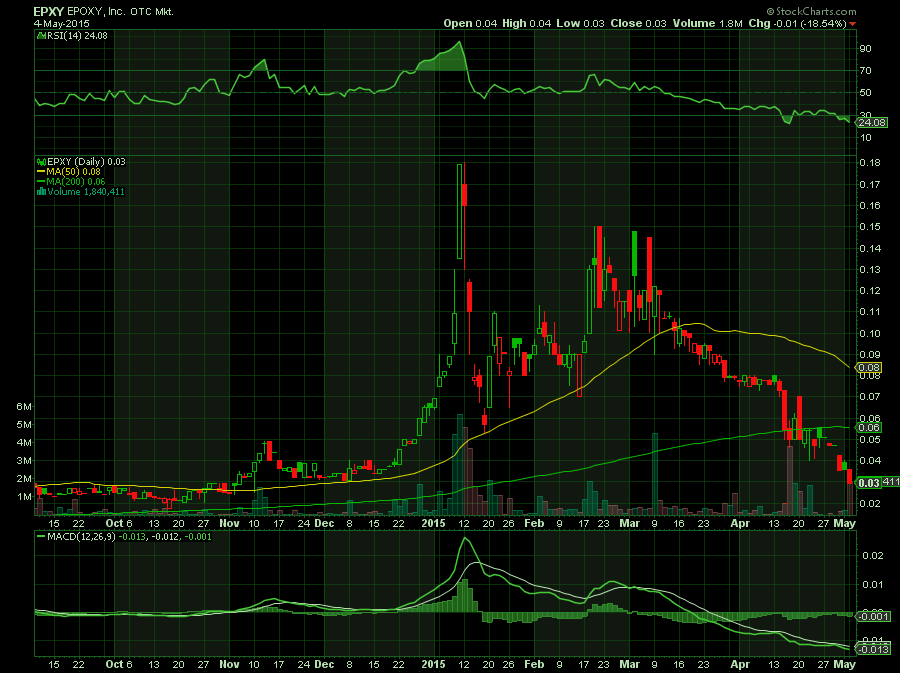This screenshot has width=900, height=673.
Task: Click the Chg -0.01 (-18.54%) value
Action: 797,24
